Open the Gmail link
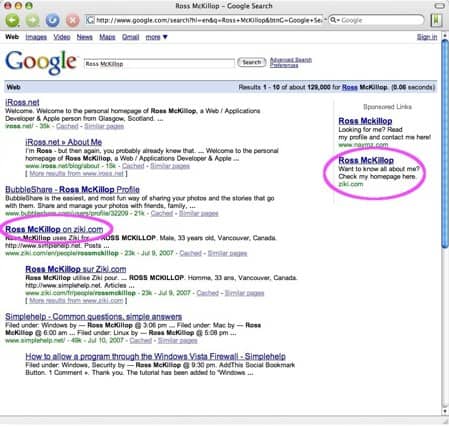 point(130,37)
